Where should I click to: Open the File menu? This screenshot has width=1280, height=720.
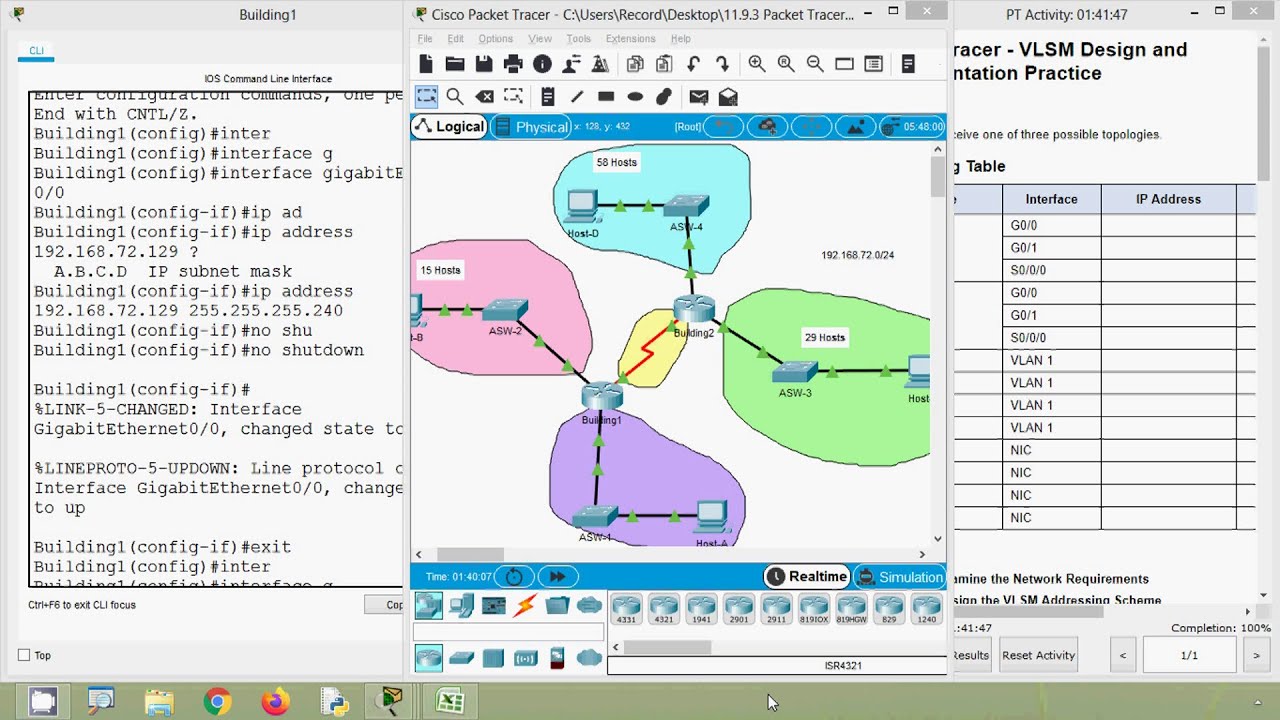click(425, 39)
